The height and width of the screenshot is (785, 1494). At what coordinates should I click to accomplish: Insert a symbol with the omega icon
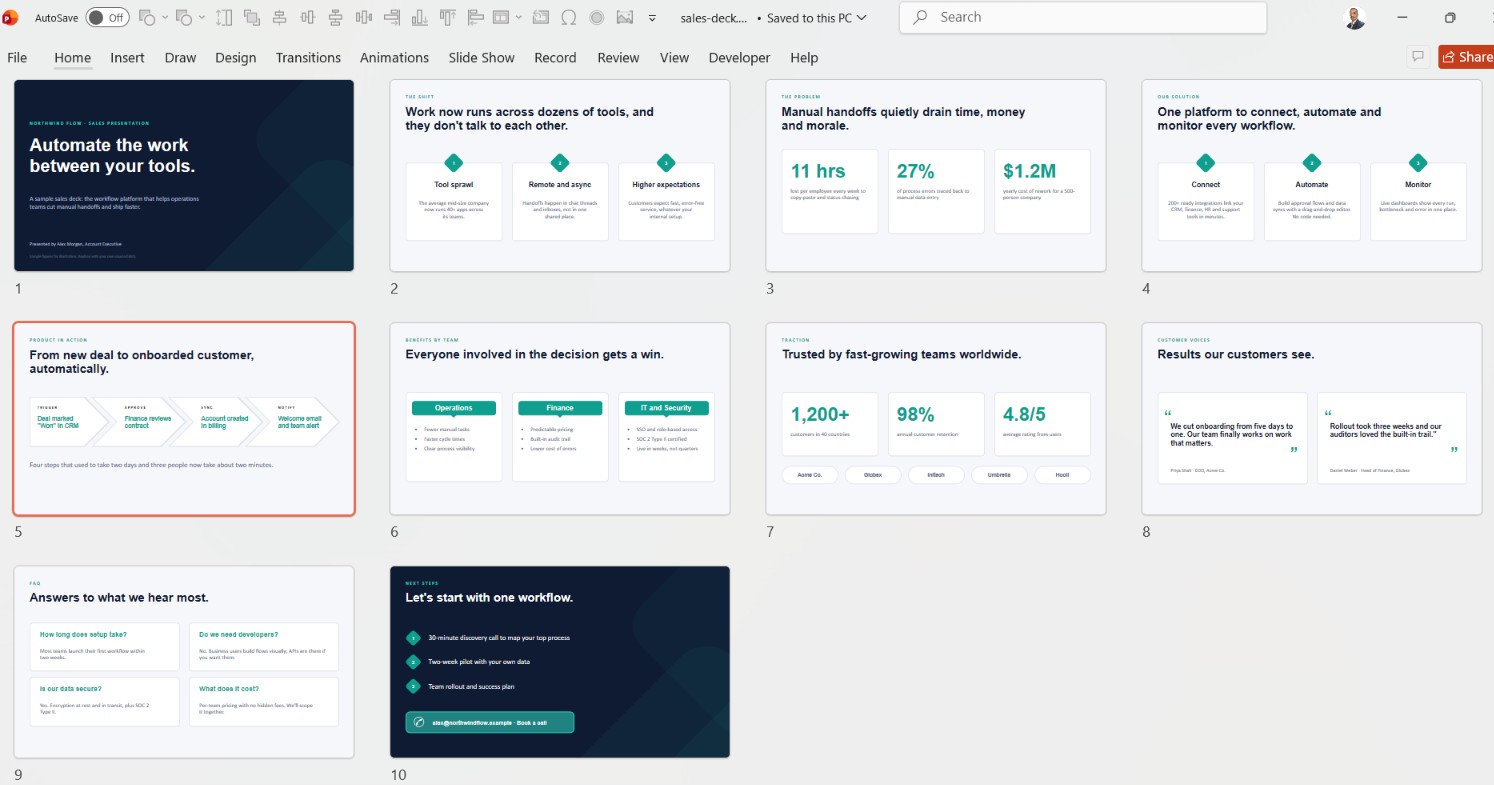pyautogui.click(x=568, y=18)
